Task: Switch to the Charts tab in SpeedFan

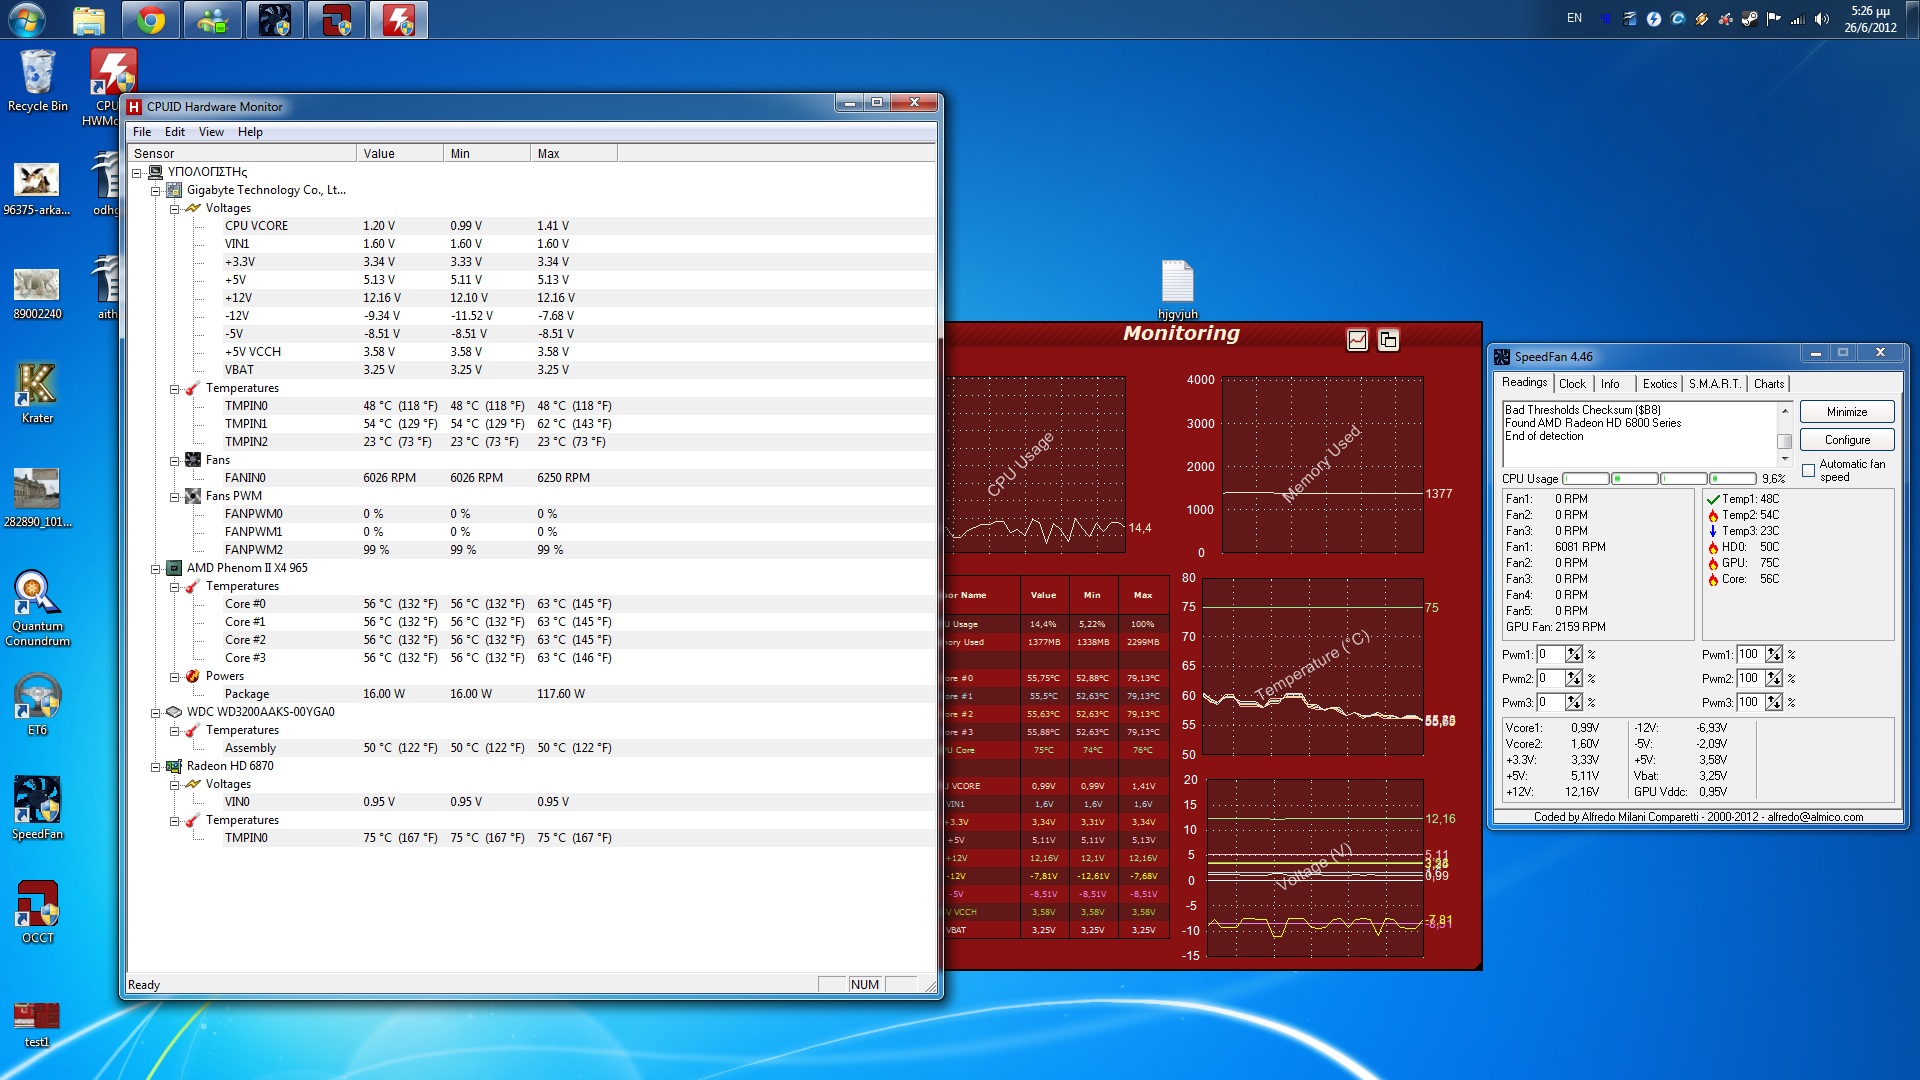Action: pyautogui.click(x=1768, y=384)
